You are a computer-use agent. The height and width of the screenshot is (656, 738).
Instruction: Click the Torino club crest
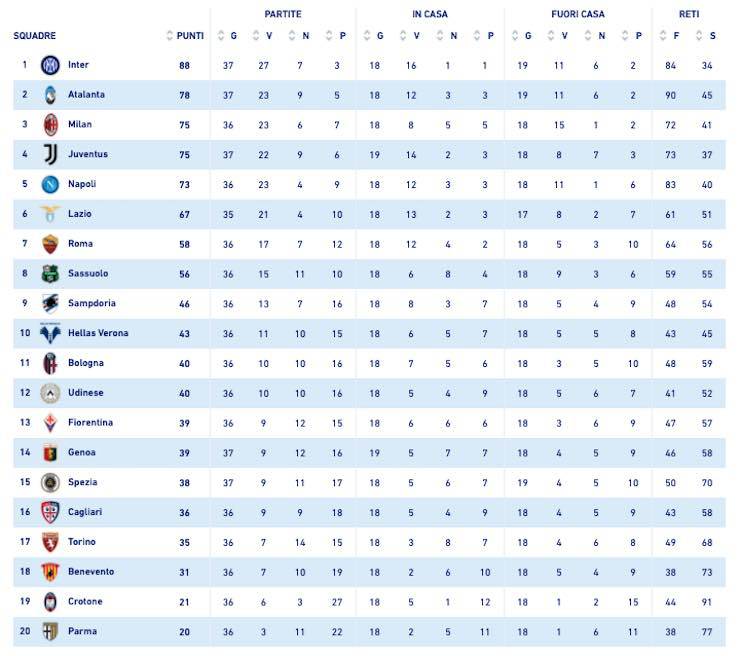(50, 542)
